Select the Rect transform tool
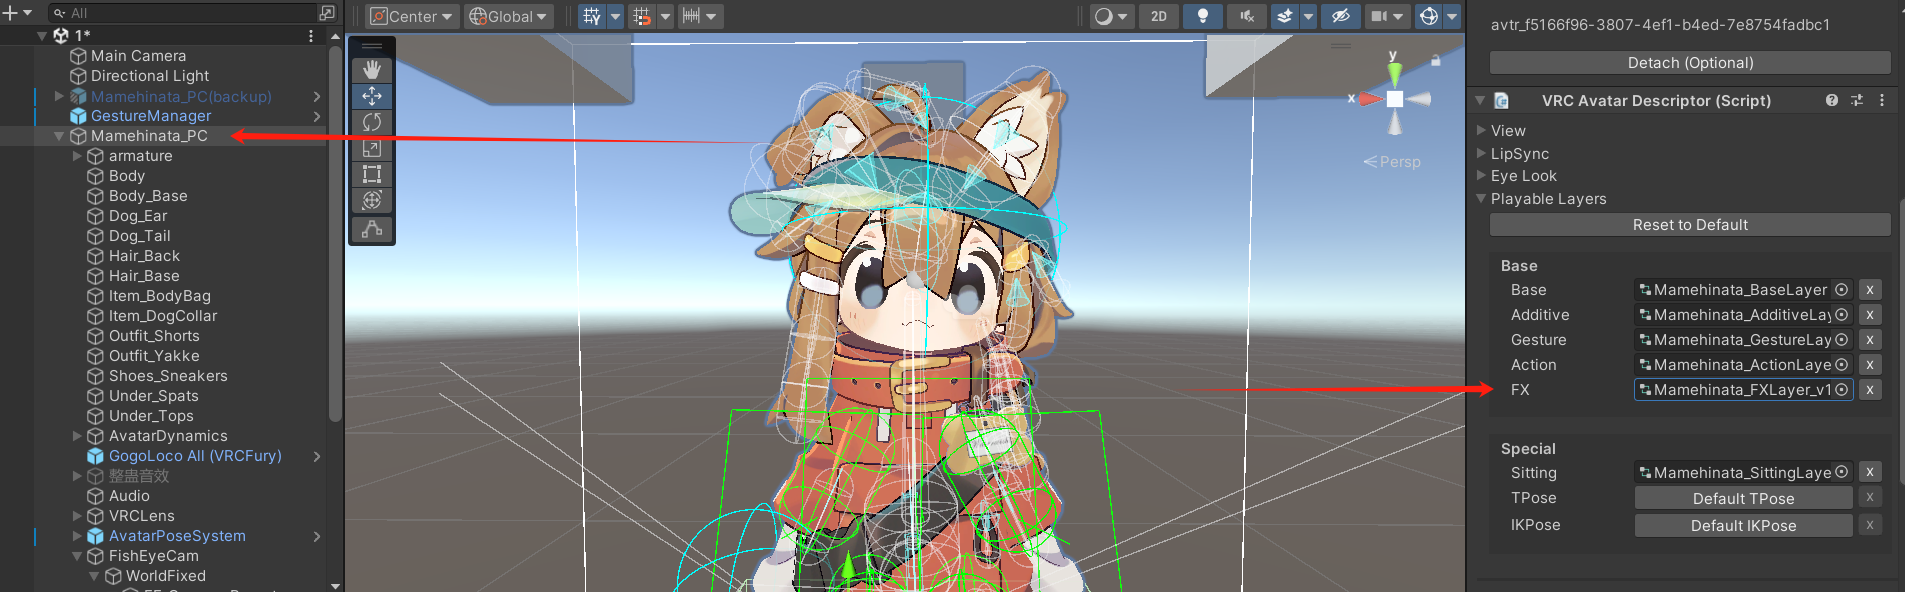The image size is (1905, 592). (x=372, y=174)
